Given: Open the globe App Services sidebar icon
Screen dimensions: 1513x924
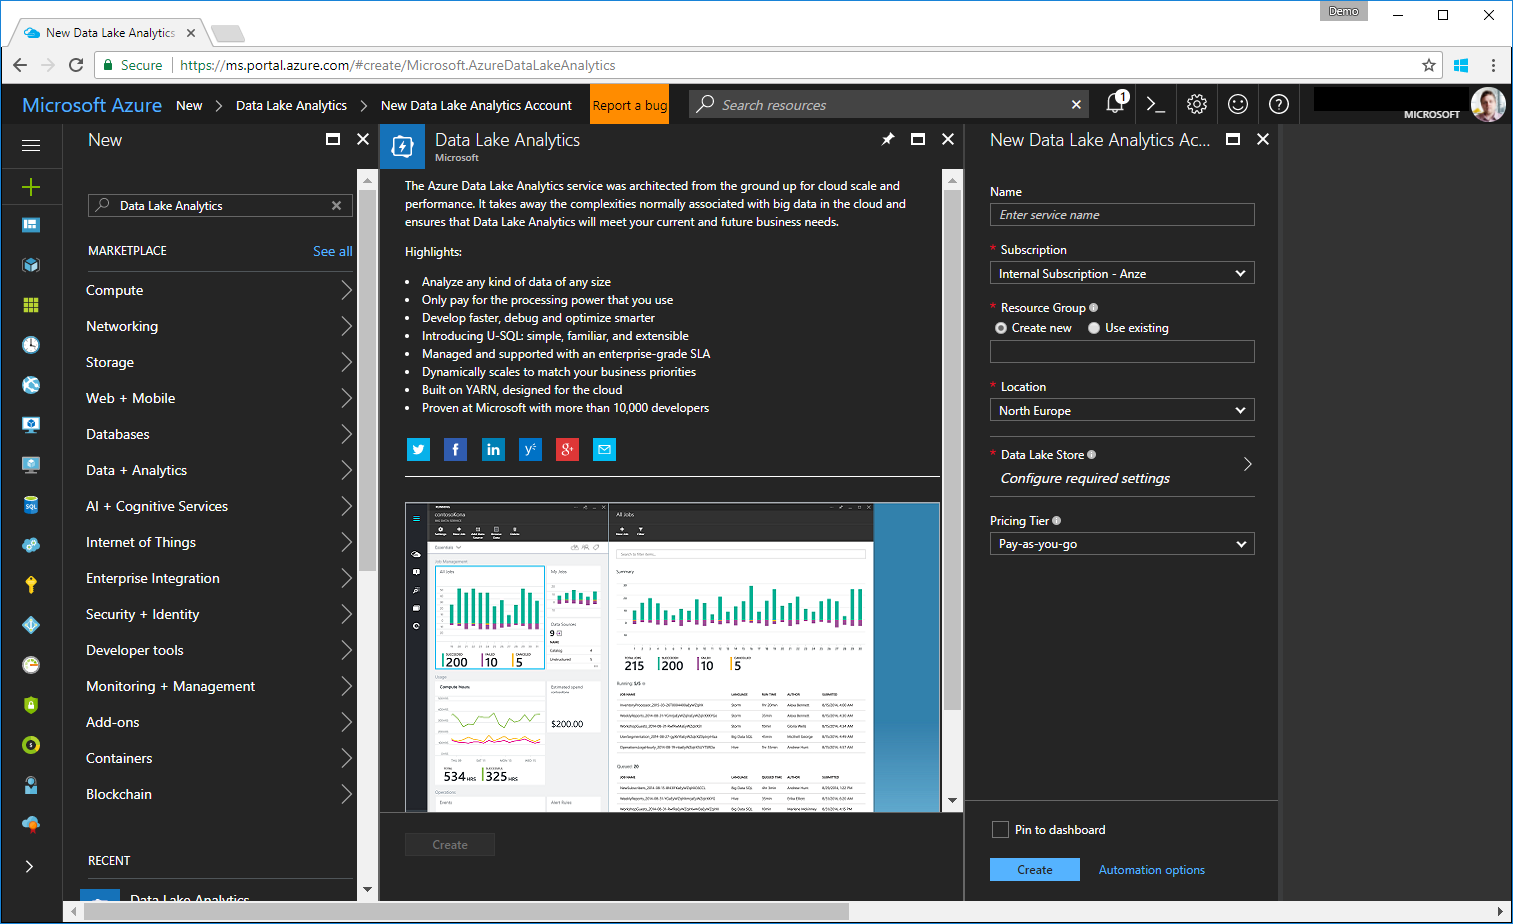Looking at the screenshot, I should click(x=31, y=385).
